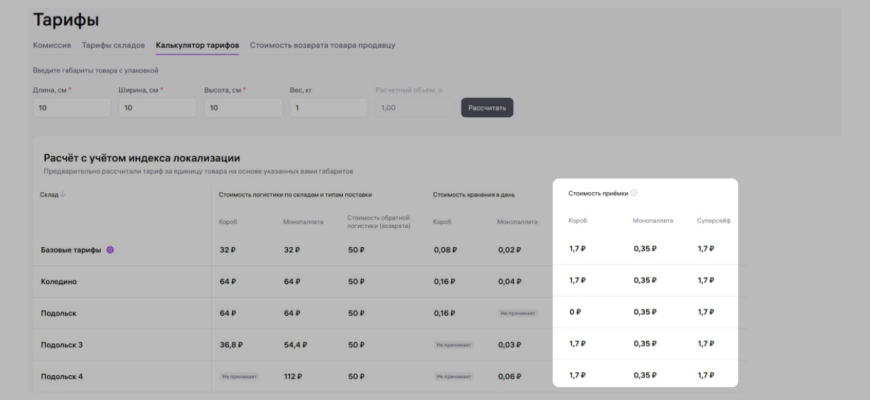Image resolution: width=870 pixels, height=400 pixels.
Task: Click the Подольск 4 warehouse row name
Action: point(62,376)
